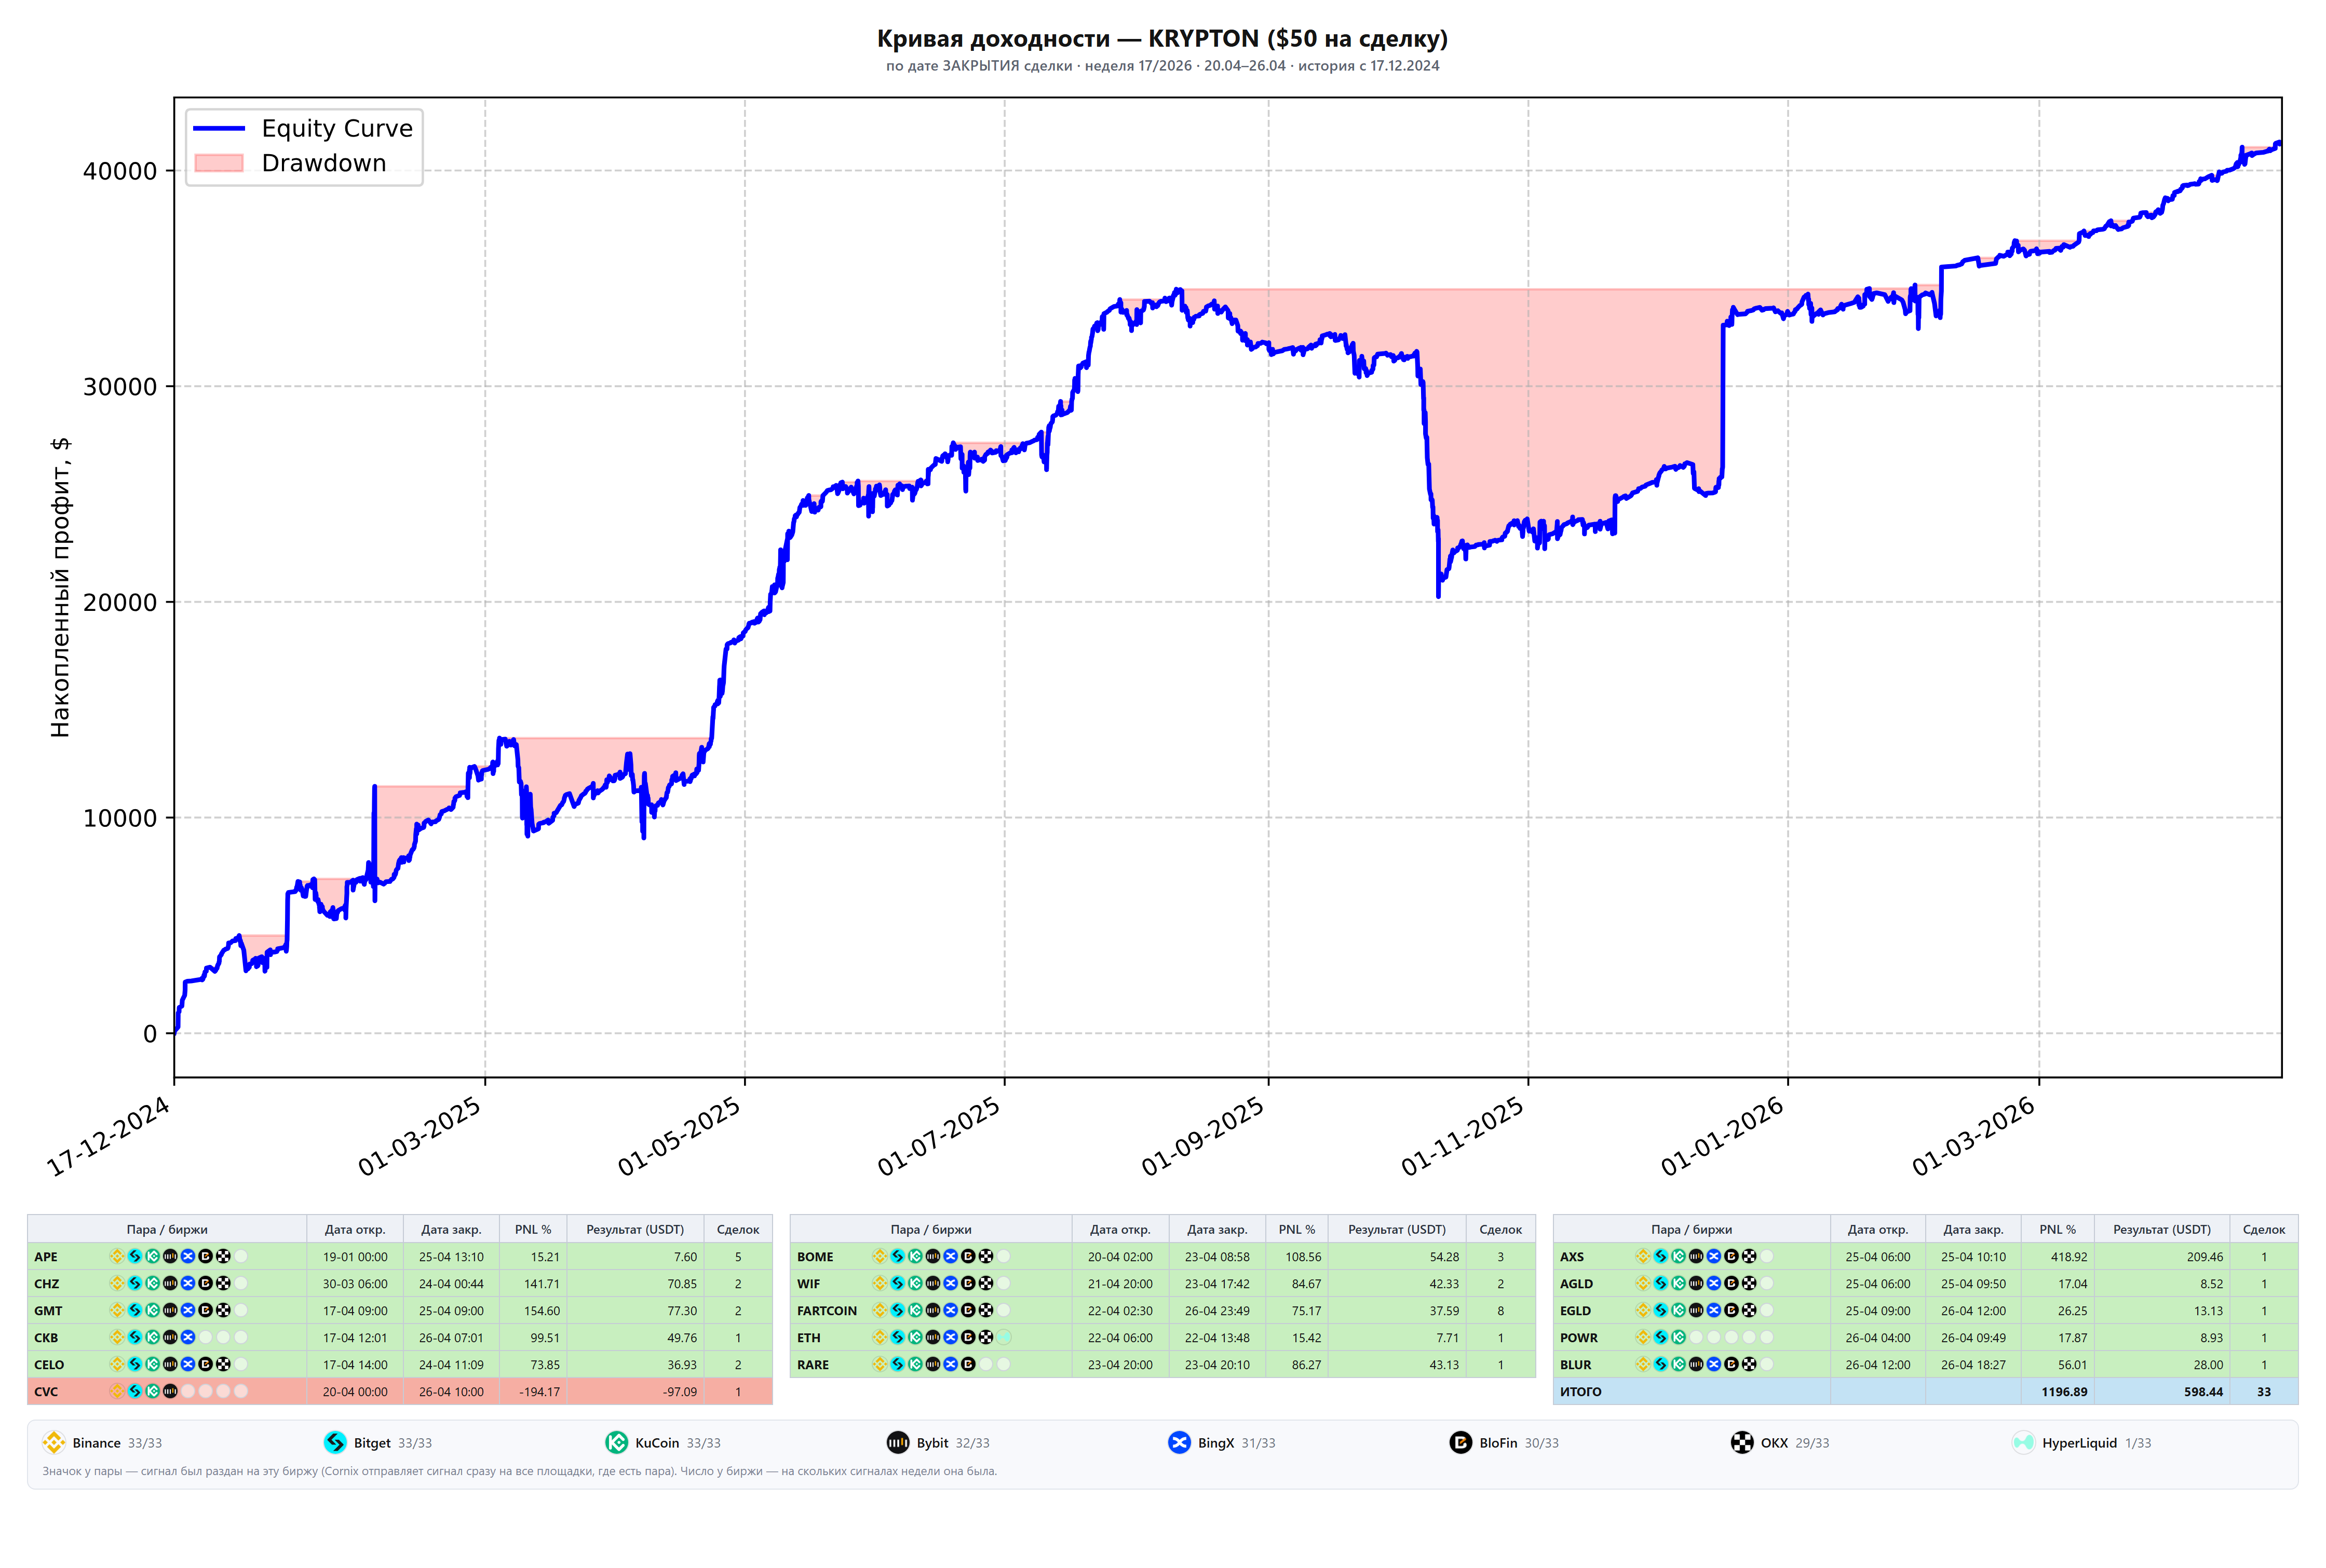Click the OKX checkered logo in the legend
Screen dimensions: 2326x1568
tap(1742, 1442)
